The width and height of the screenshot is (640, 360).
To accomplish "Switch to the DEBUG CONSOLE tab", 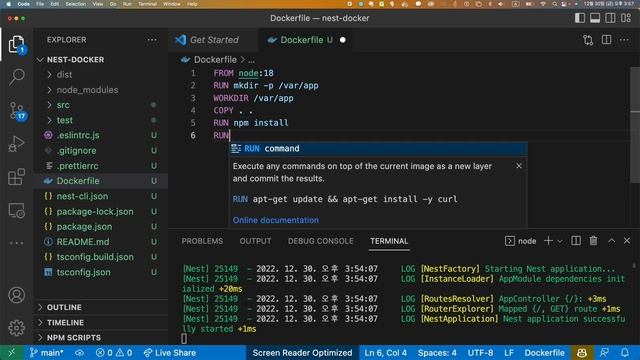I will point(320,241).
